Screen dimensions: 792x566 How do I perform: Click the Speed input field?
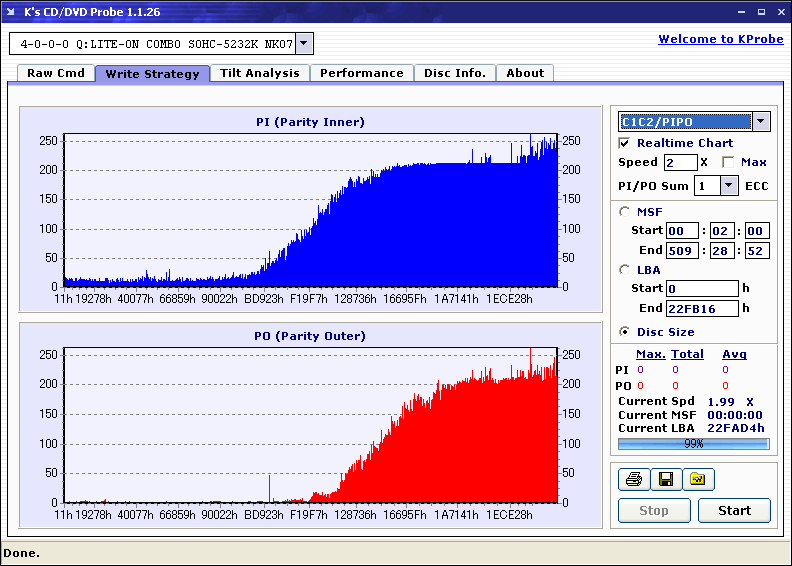pyautogui.click(x=680, y=163)
